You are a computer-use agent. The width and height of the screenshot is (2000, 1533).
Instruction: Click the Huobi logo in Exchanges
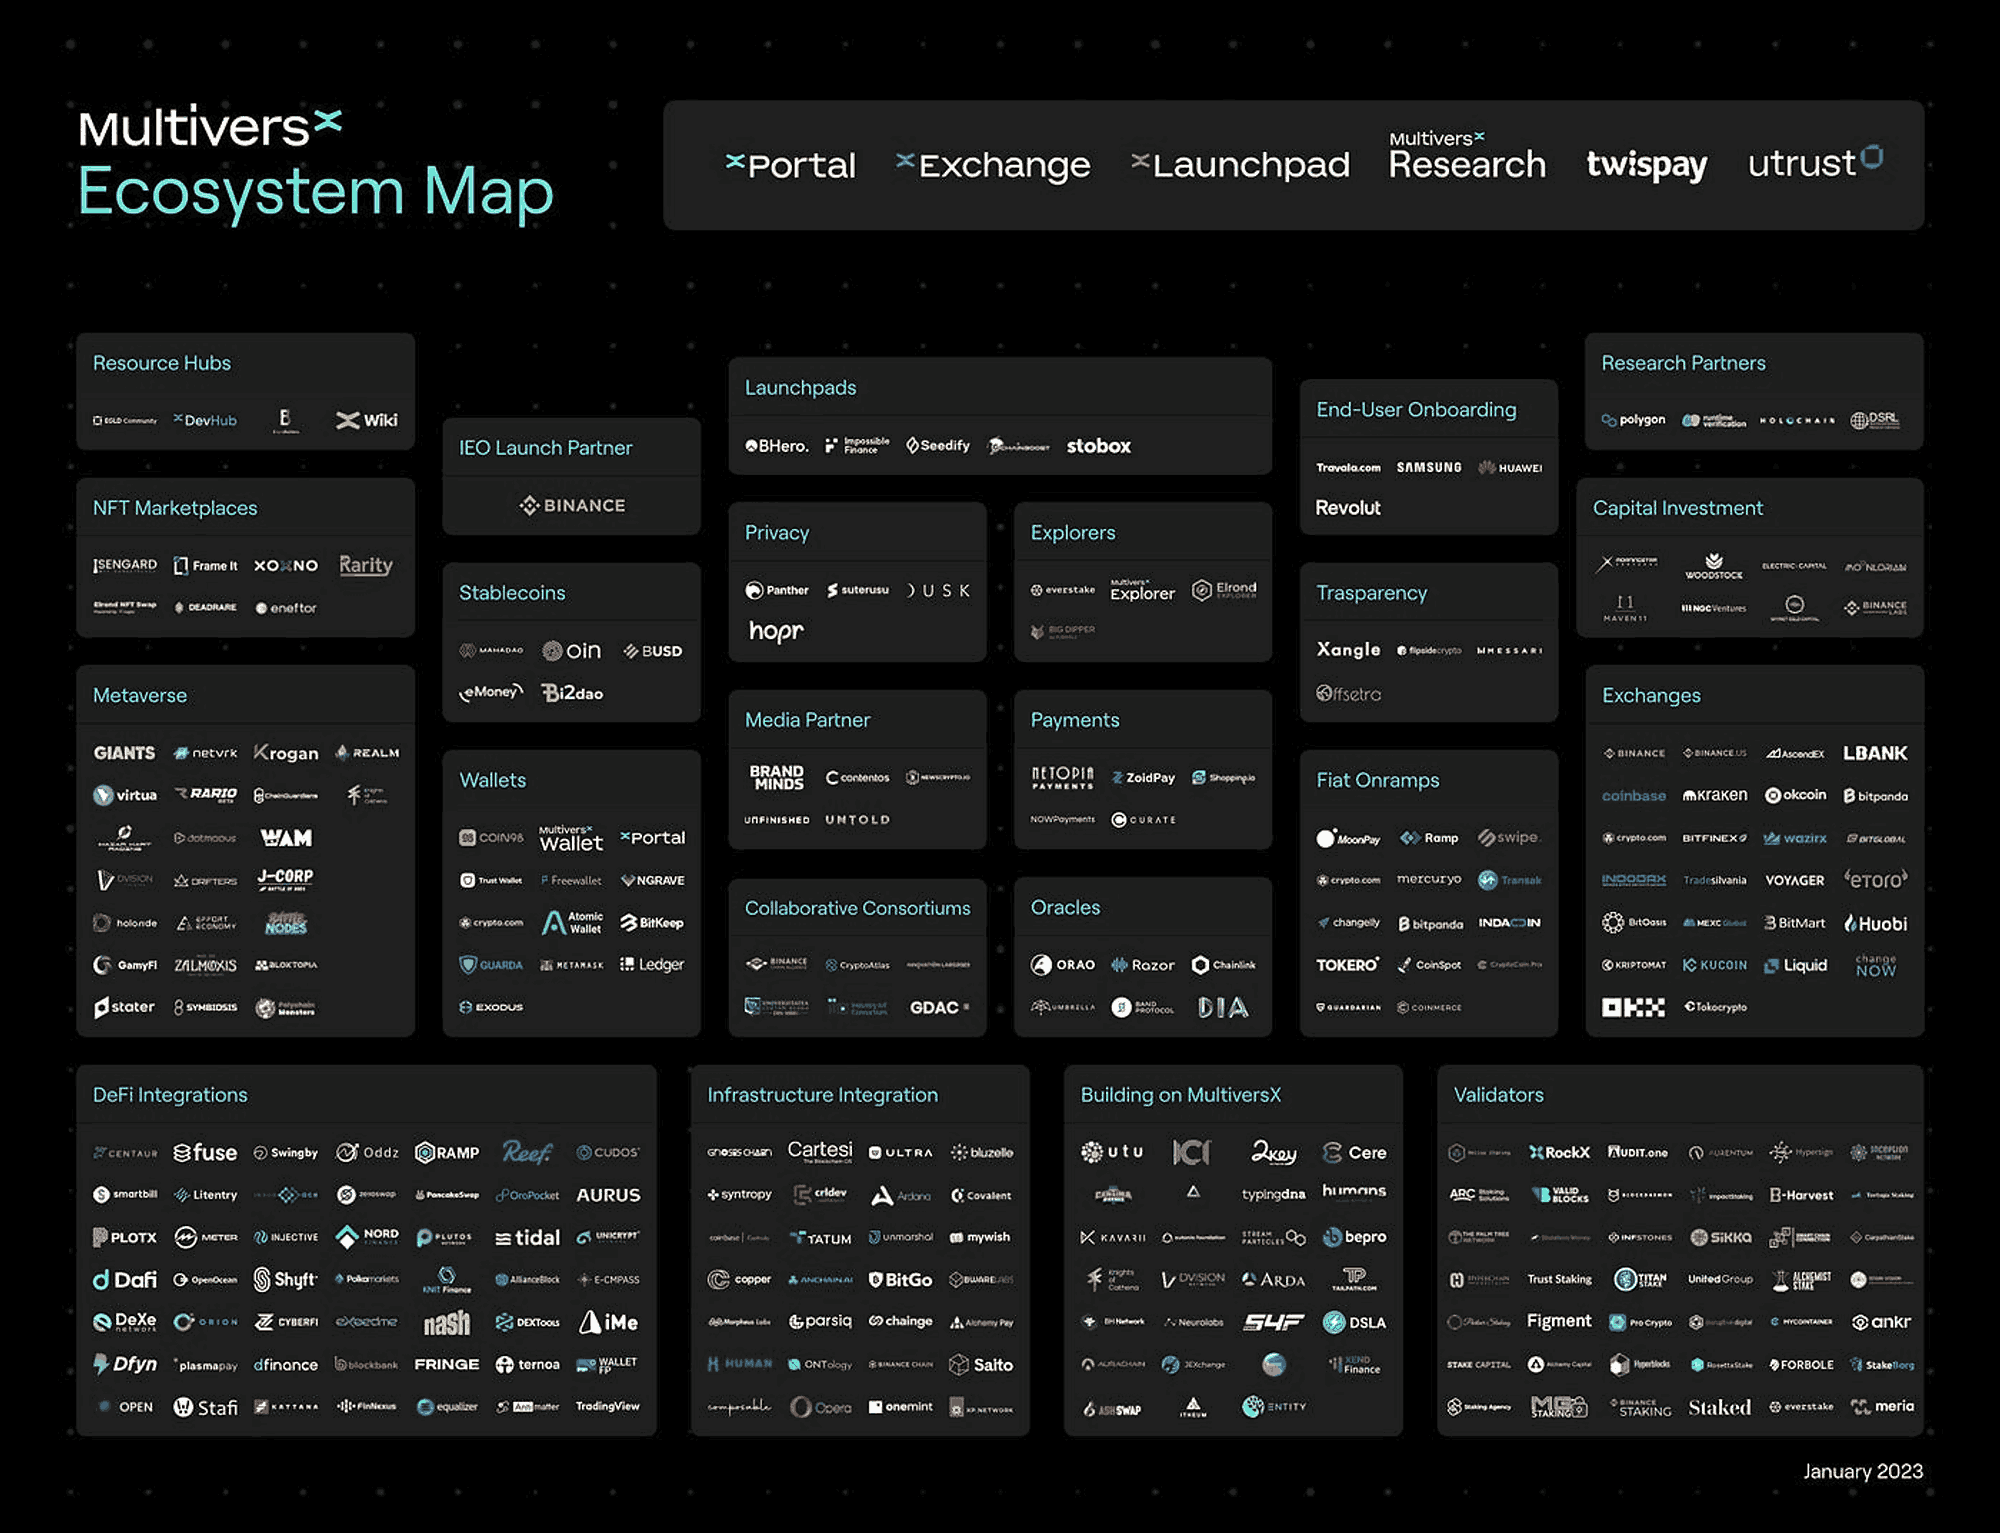[x=1875, y=924]
